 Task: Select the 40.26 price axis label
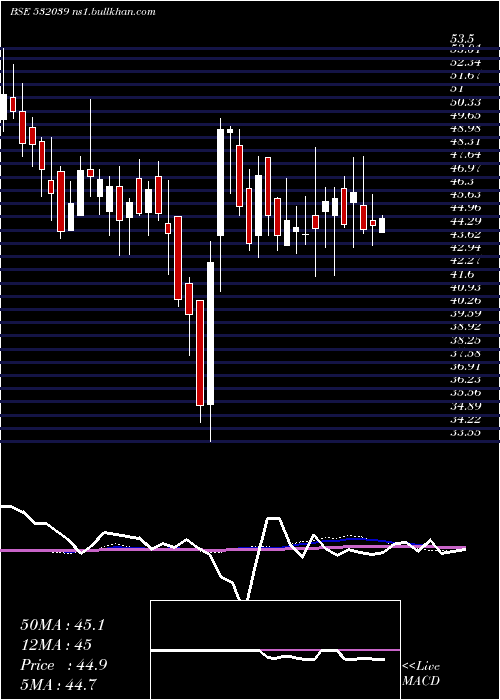[466, 300]
